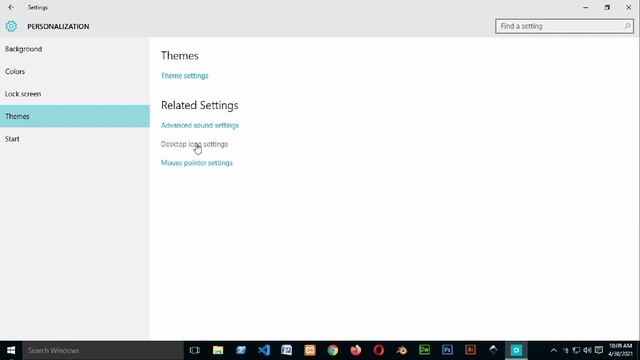This screenshot has height=360, width=640.
Task: Open the Theme settings link
Action: tap(184, 76)
